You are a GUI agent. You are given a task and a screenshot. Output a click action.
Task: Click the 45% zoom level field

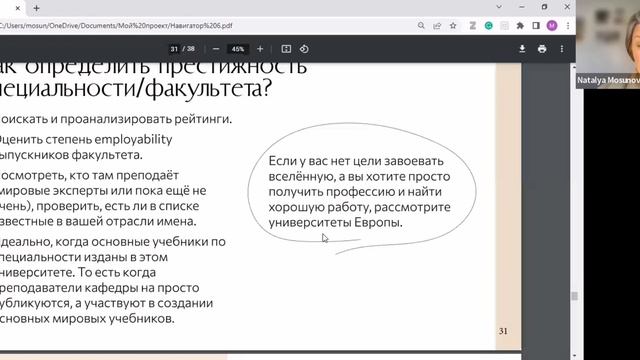(238, 49)
